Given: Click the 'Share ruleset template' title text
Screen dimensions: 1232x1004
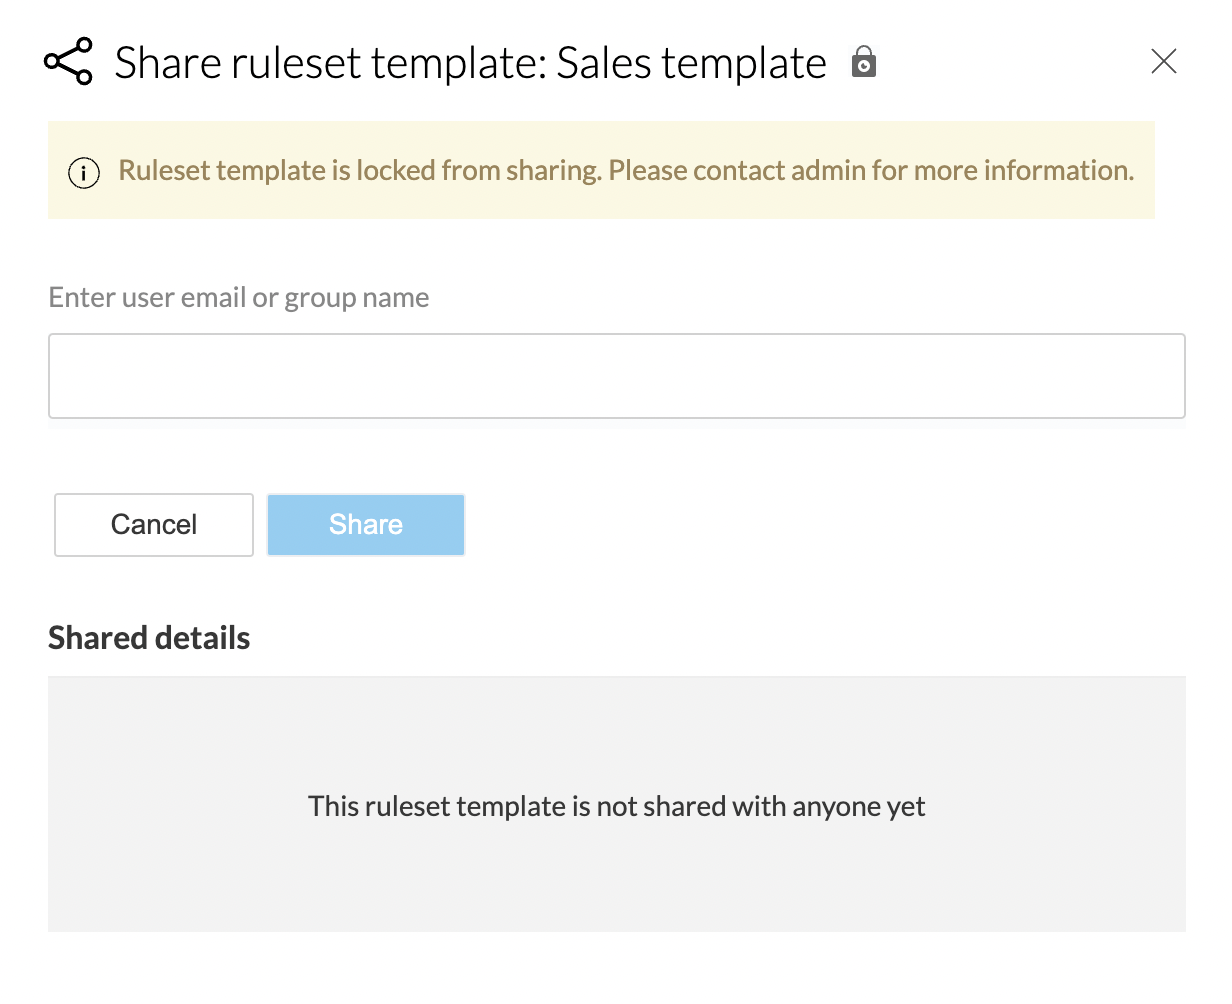Looking at the screenshot, I should (x=330, y=63).
